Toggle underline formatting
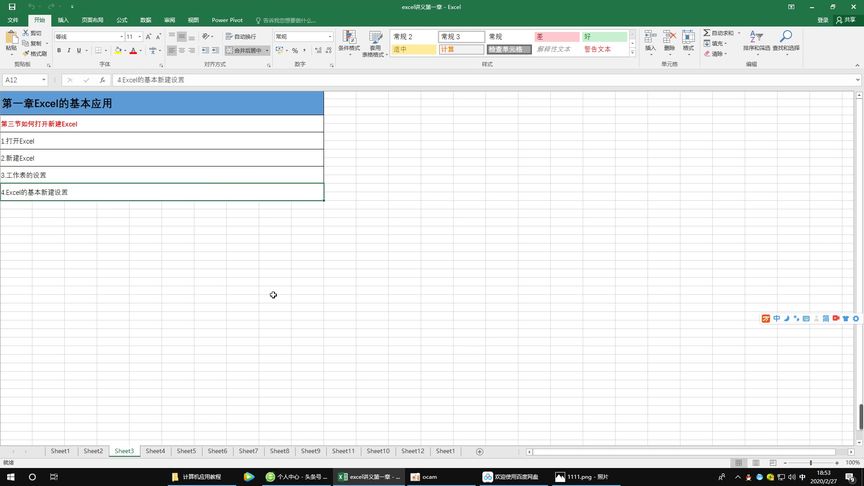The height and width of the screenshot is (486, 864). (79, 51)
